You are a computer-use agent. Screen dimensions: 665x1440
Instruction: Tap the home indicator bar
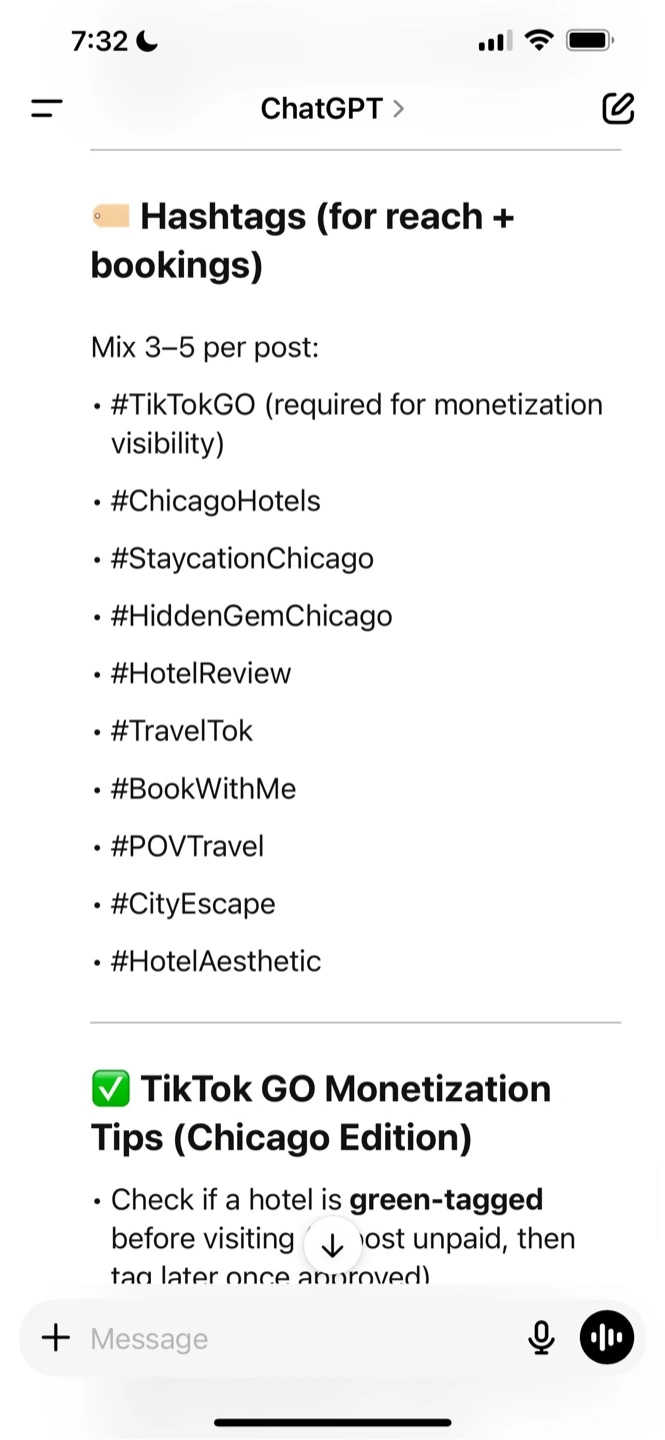tap(332, 1422)
